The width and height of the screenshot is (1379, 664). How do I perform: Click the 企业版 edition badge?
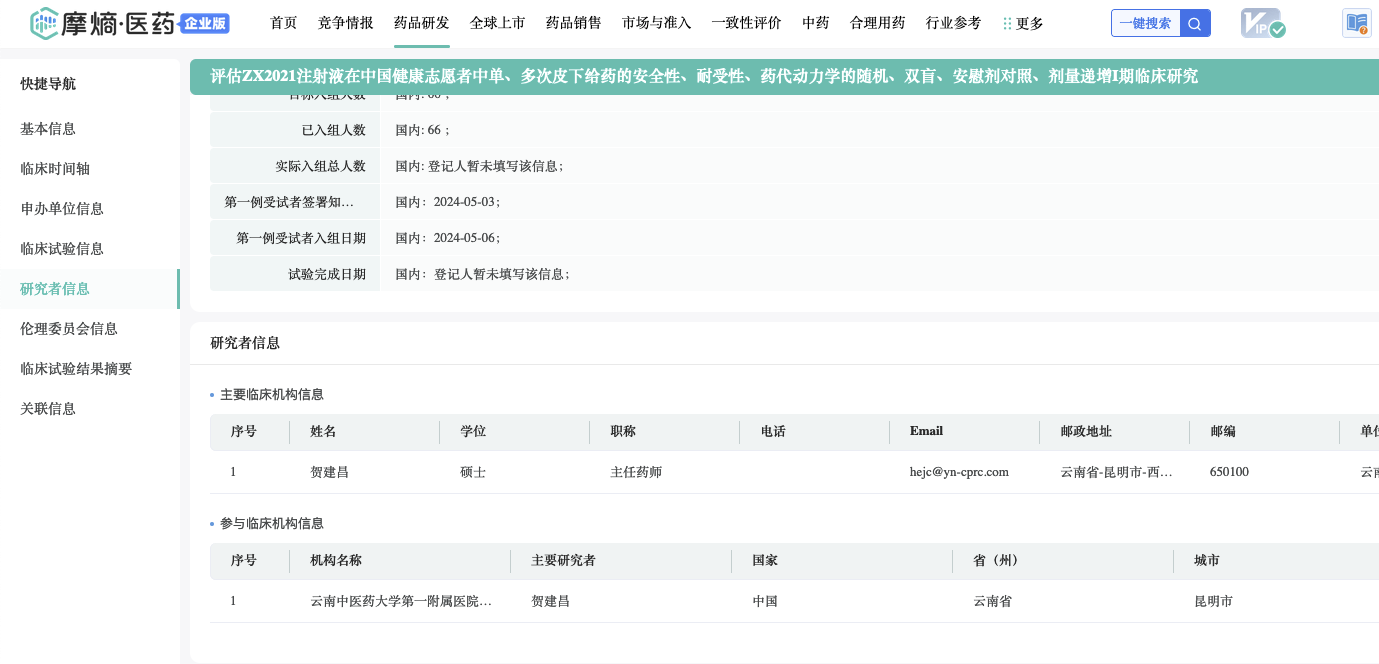(206, 23)
